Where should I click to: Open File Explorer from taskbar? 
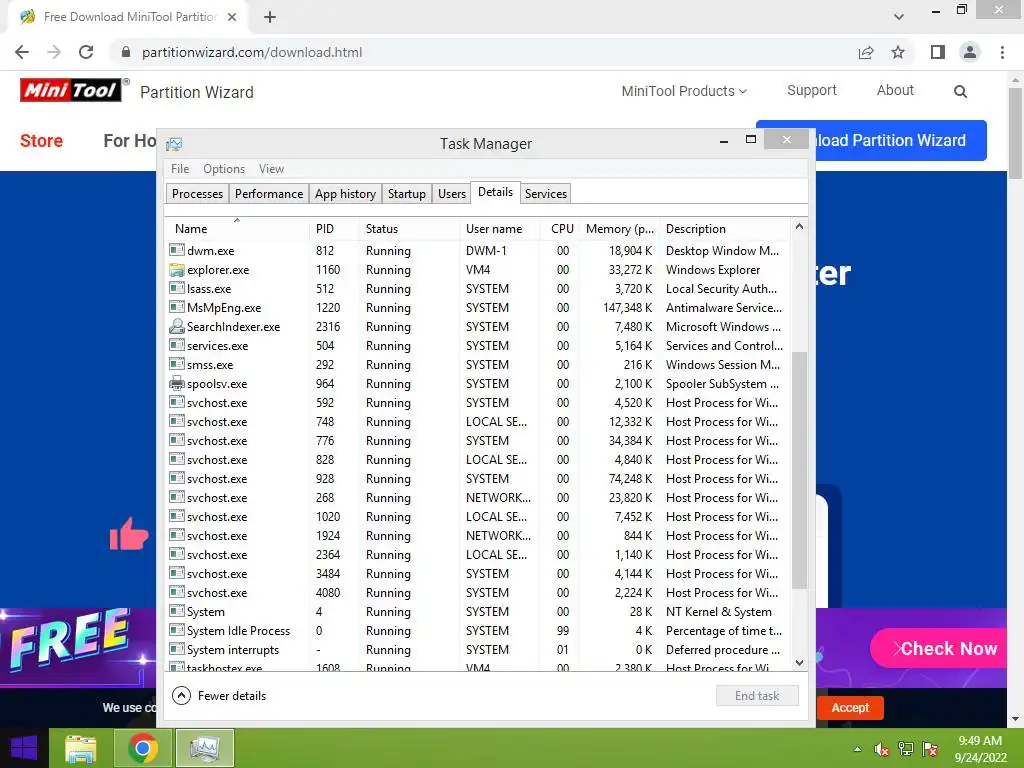click(x=80, y=748)
